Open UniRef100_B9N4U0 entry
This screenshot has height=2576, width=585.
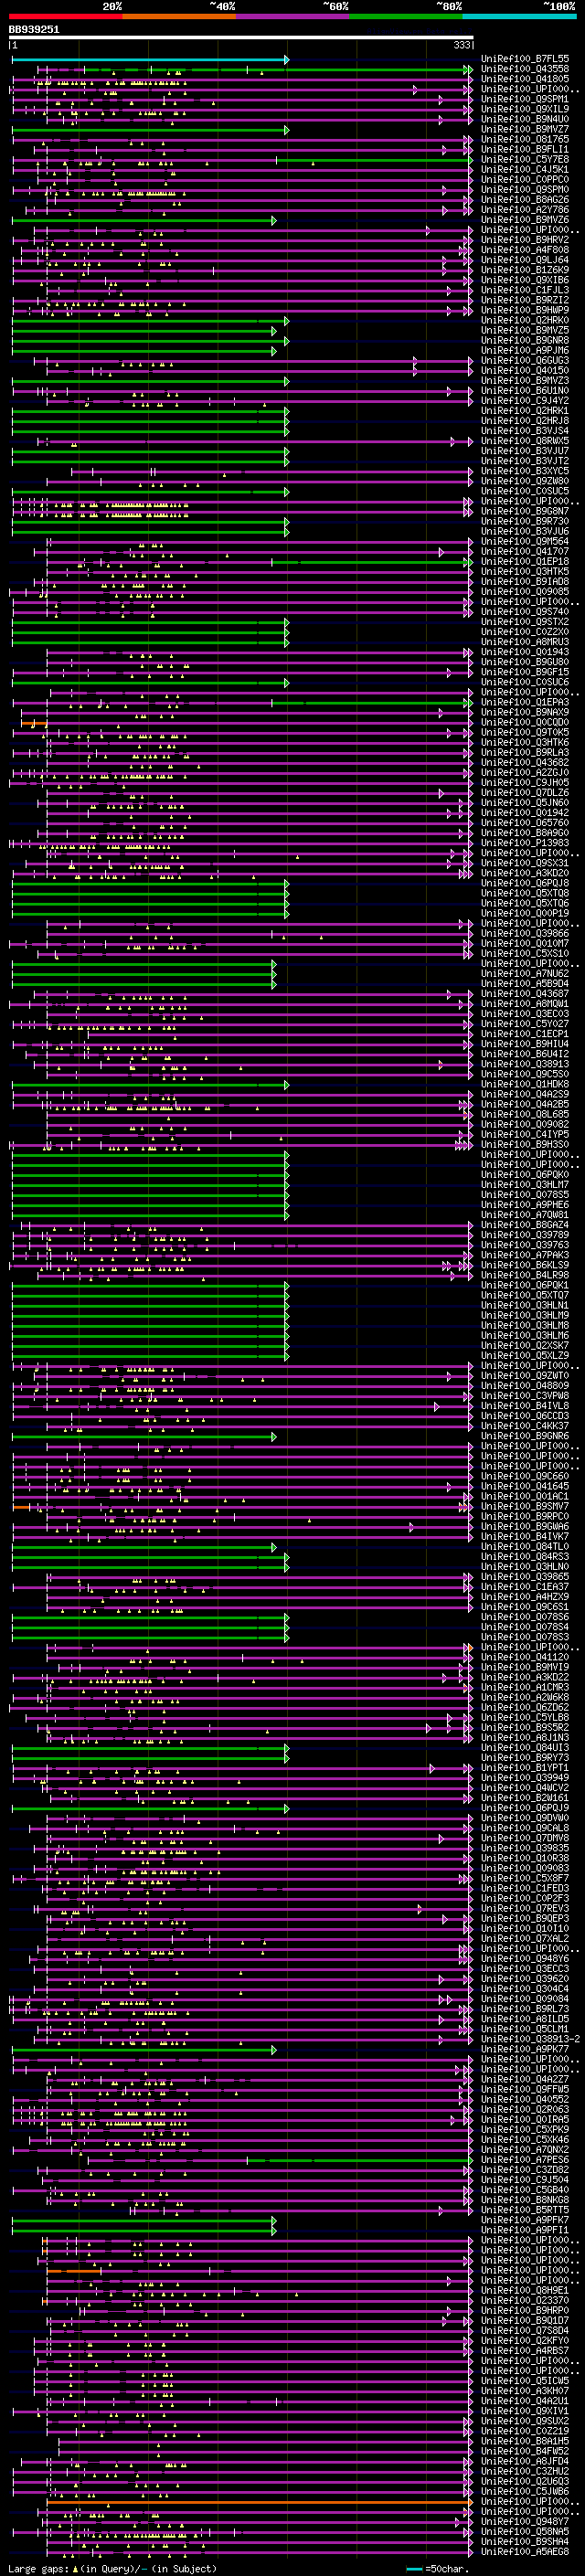click(x=525, y=119)
